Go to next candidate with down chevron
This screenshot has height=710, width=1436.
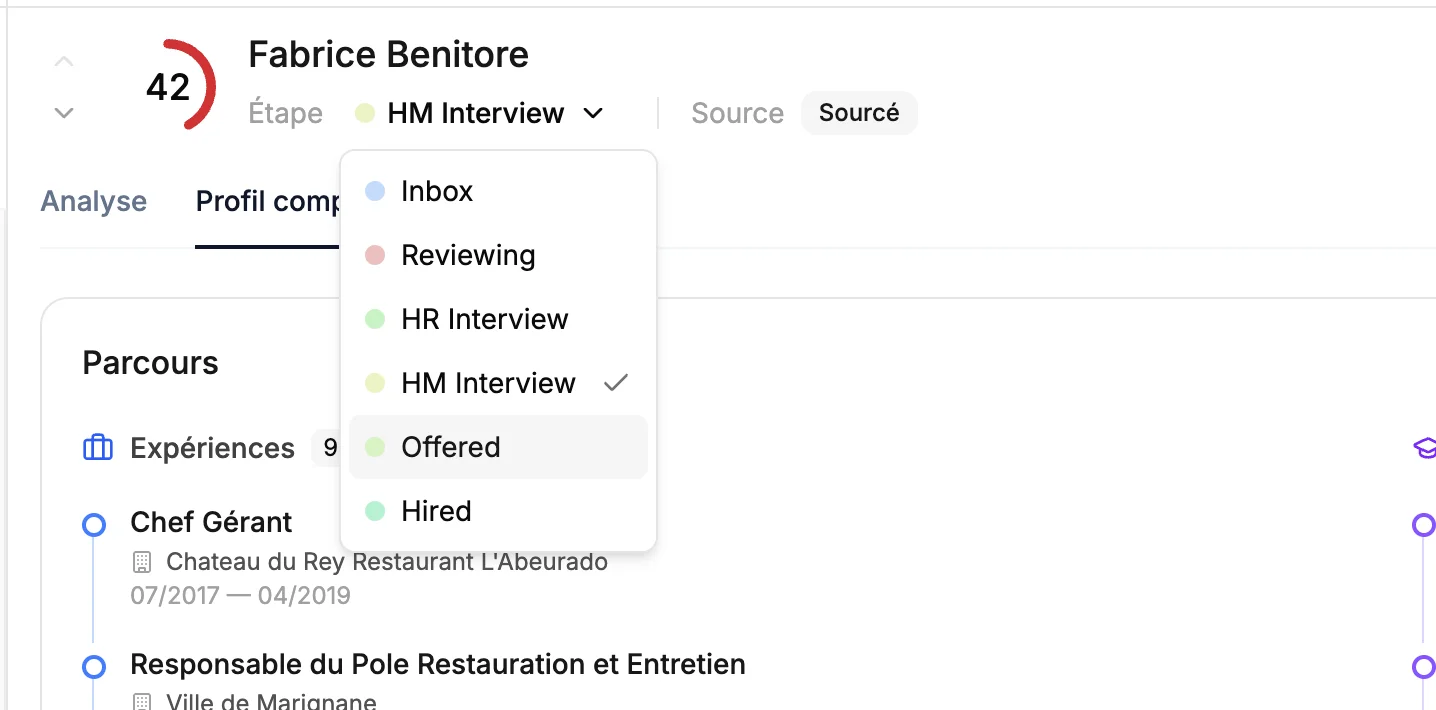click(x=64, y=113)
